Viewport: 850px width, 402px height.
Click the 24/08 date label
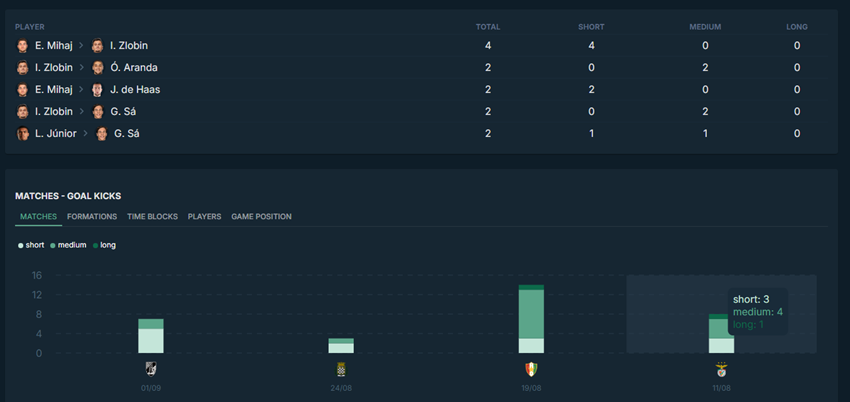pos(341,388)
